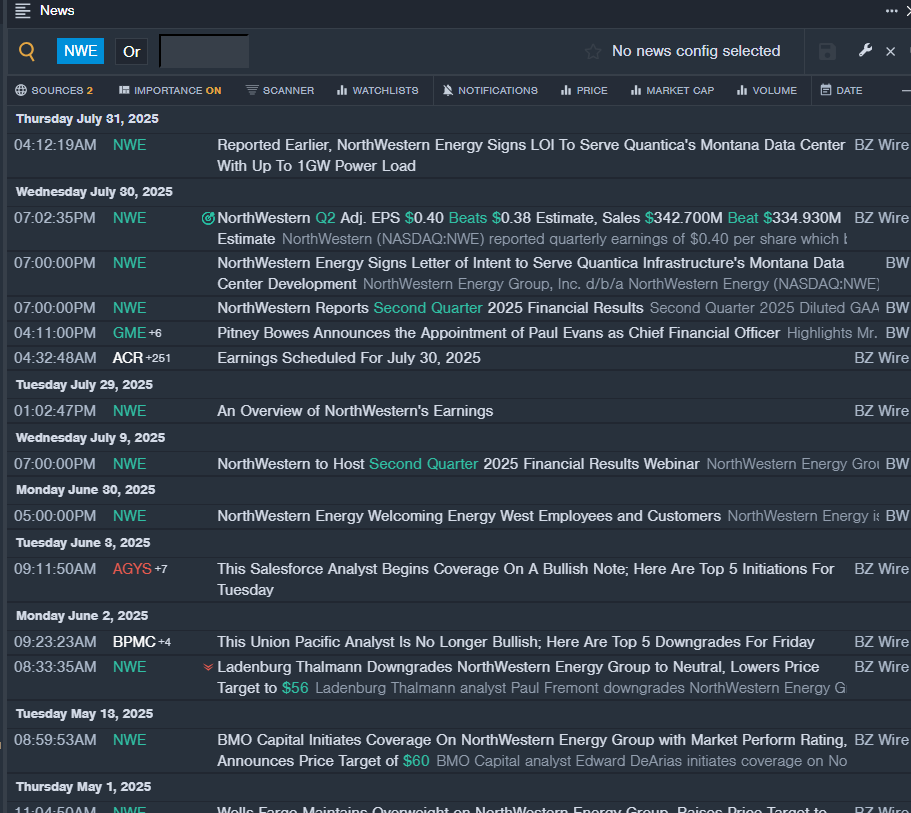The height and width of the screenshot is (813, 911).
Task: Click the NWE ticker in the 08:59:53AM row
Action: (x=129, y=740)
